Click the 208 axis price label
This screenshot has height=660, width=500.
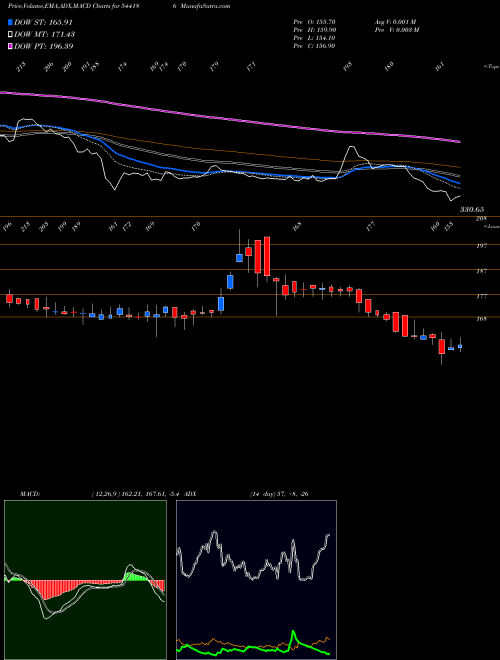(481, 218)
